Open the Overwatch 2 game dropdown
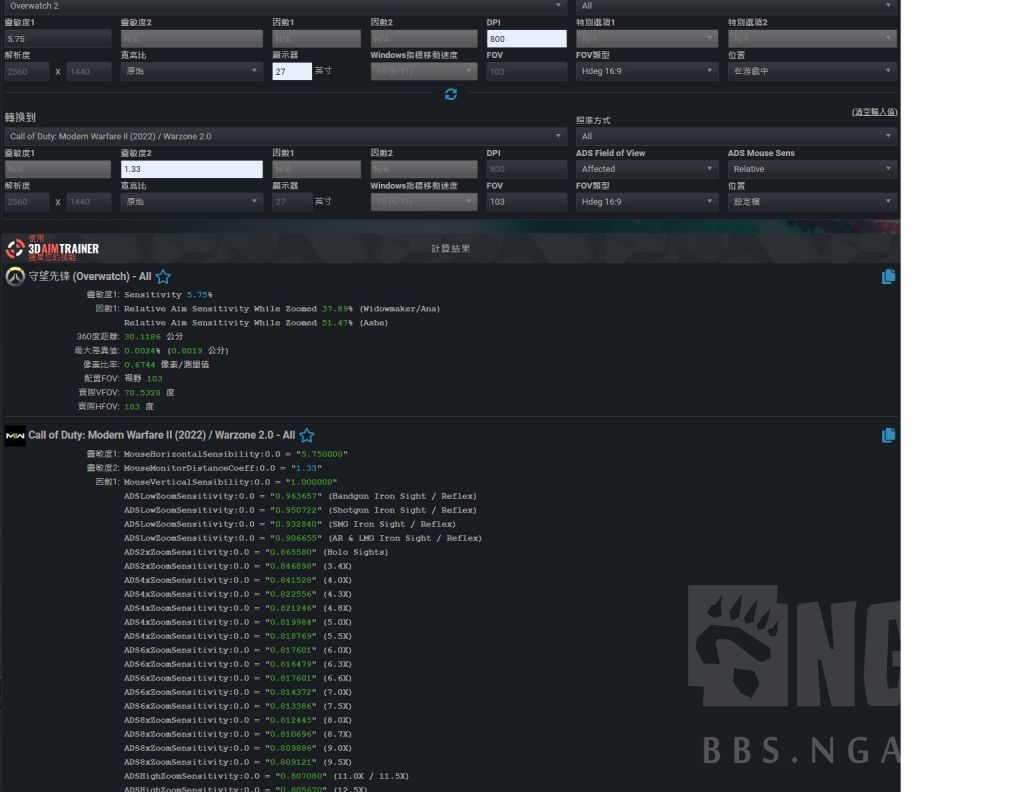 (x=285, y=6)
